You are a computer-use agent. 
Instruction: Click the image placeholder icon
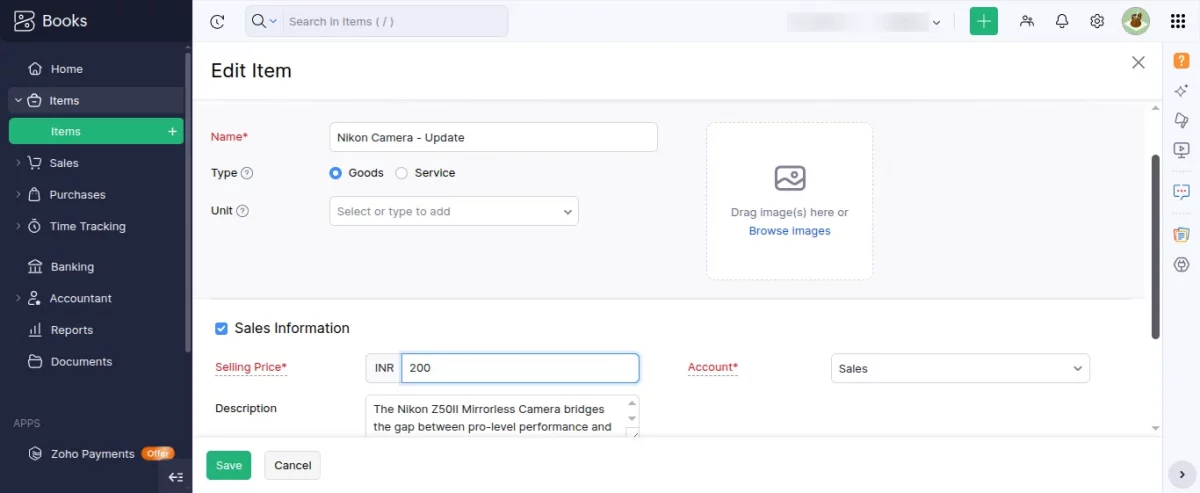coord(790,178)
